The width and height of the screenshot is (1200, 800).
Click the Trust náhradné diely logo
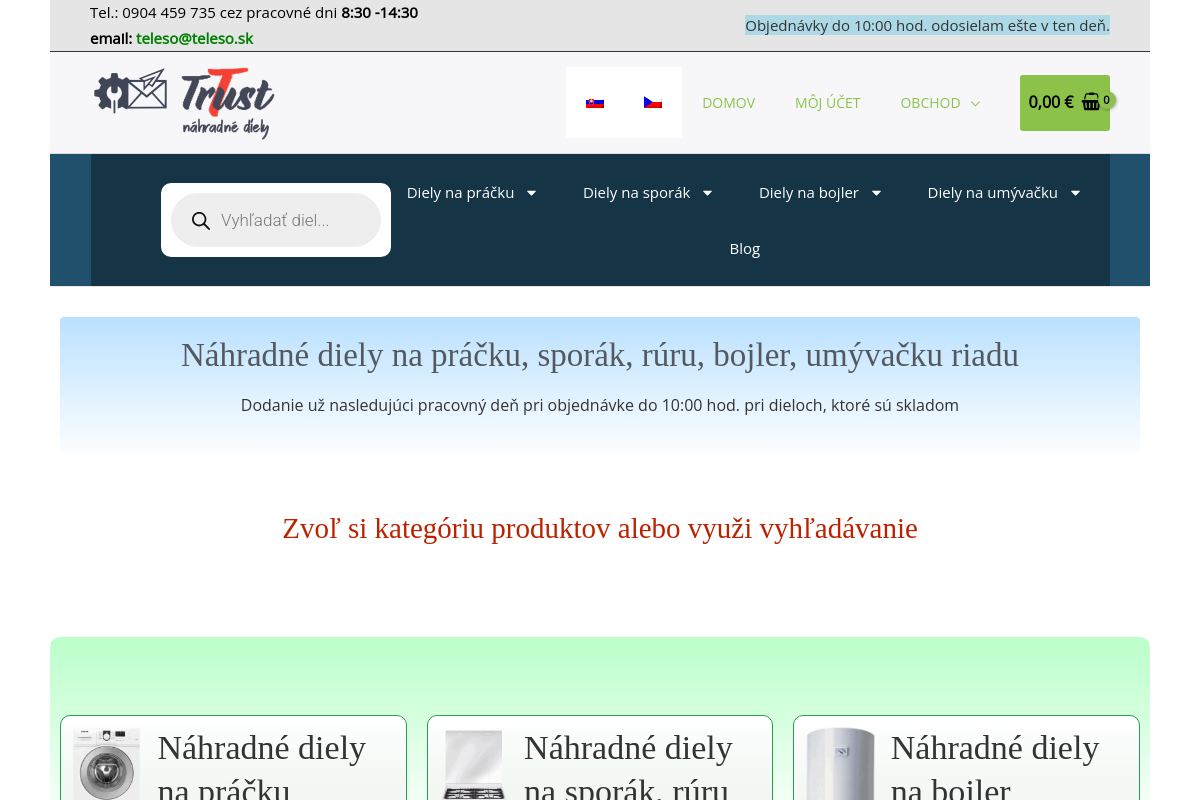184,102
